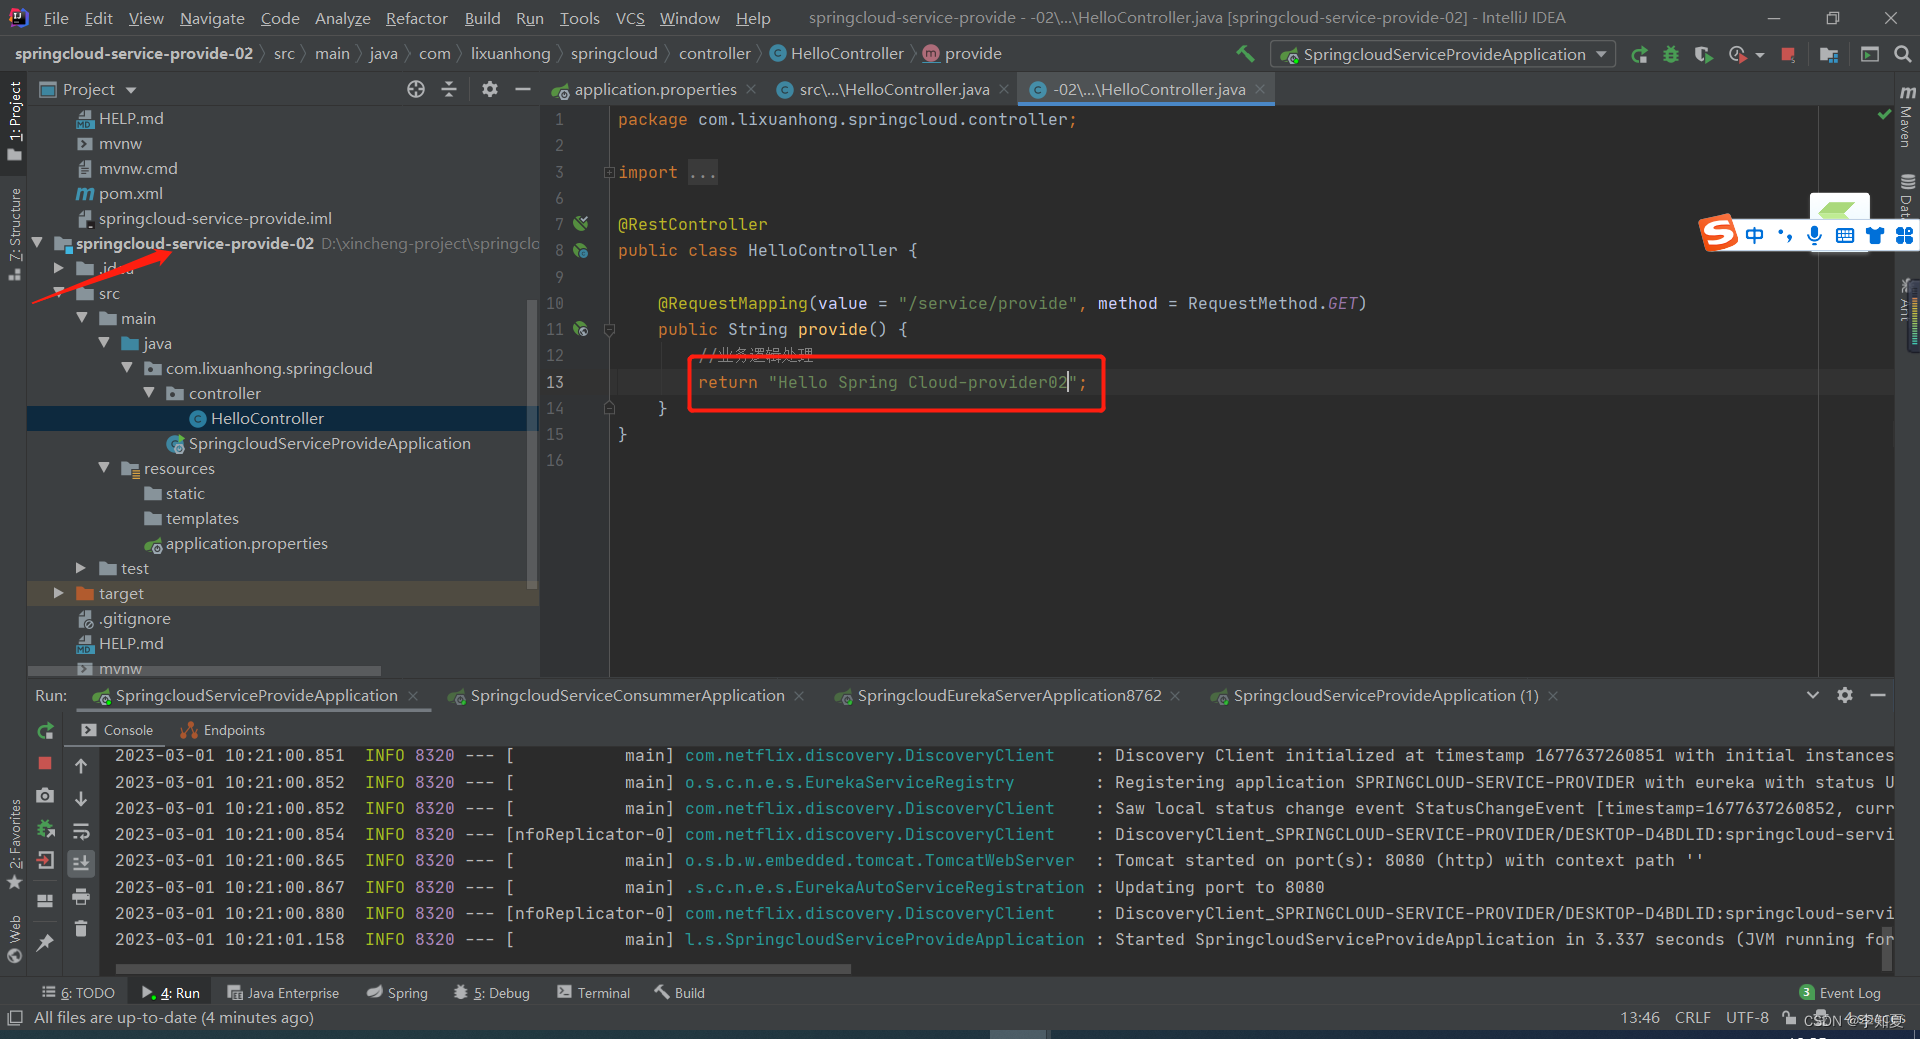Hide the Project tool window
1920x1039 pixels.
(522, 89)
